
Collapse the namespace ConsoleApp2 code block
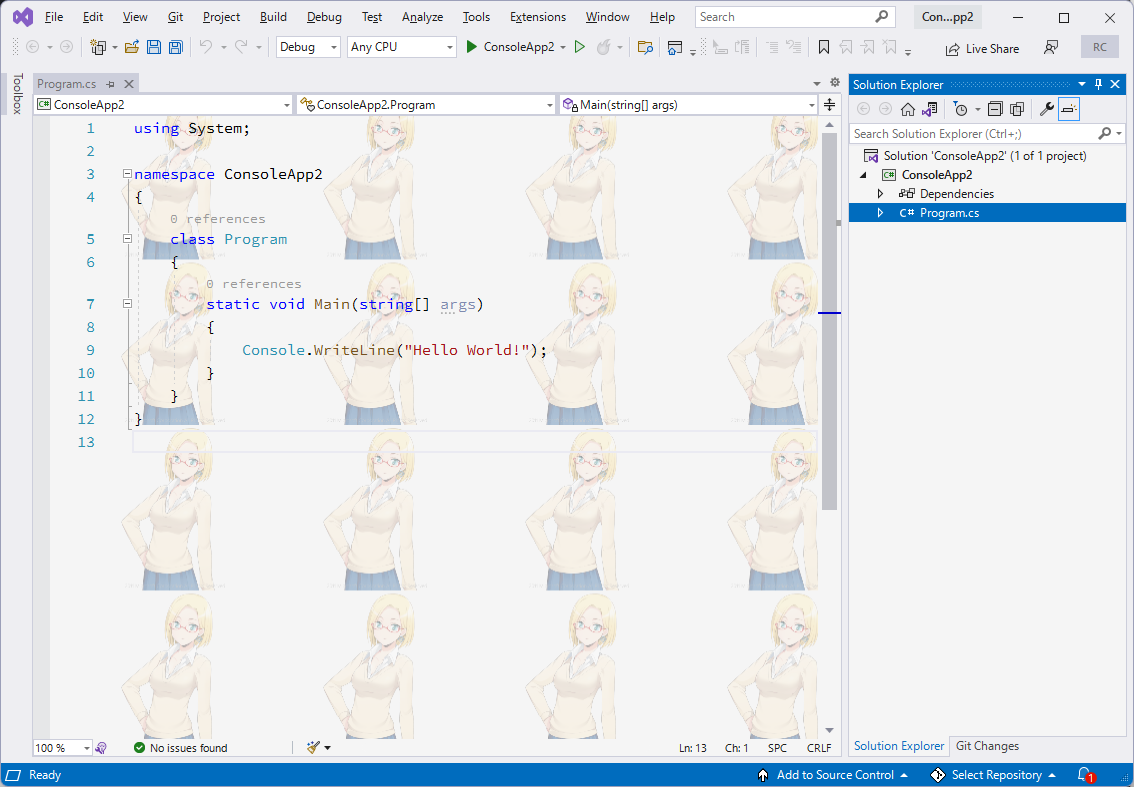click(x=127, y=174)
